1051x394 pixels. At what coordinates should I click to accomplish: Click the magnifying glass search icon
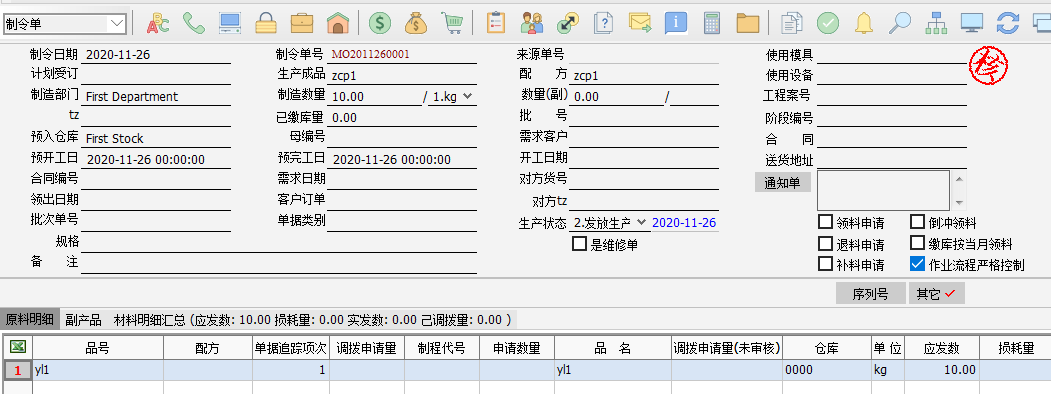(900, 23)
